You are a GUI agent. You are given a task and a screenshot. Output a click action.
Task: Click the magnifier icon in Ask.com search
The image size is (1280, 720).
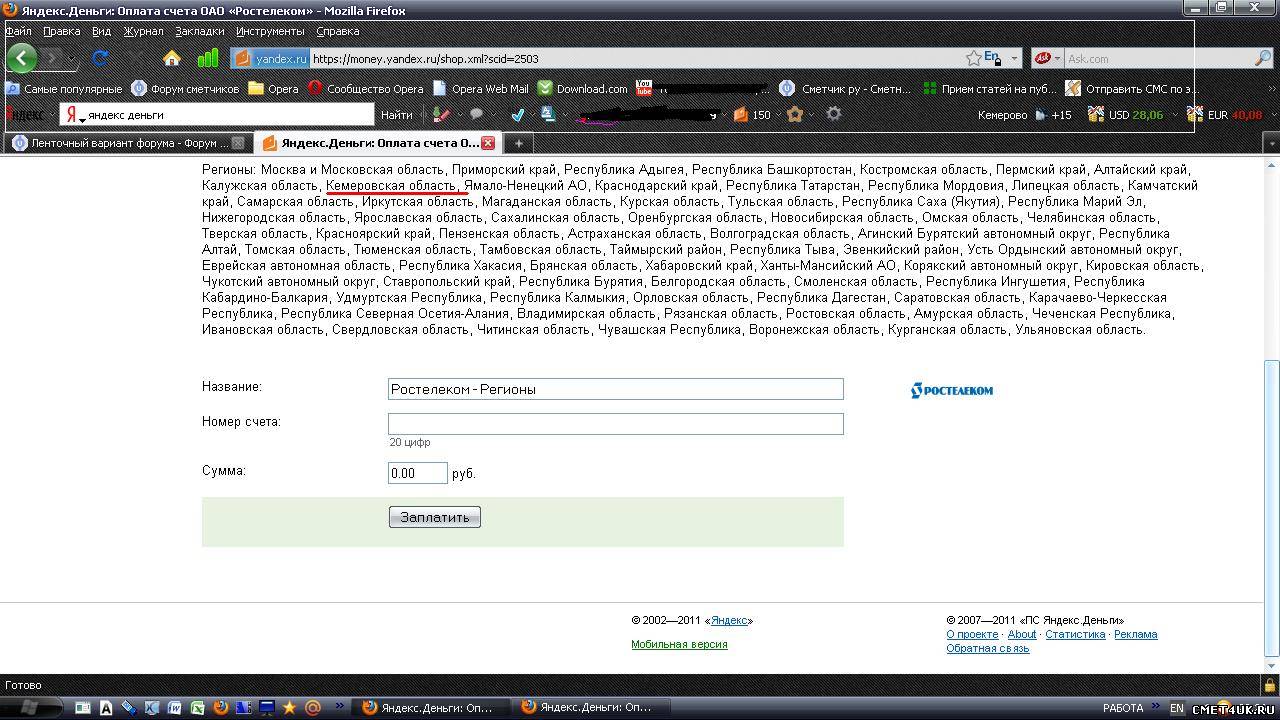1262,59
